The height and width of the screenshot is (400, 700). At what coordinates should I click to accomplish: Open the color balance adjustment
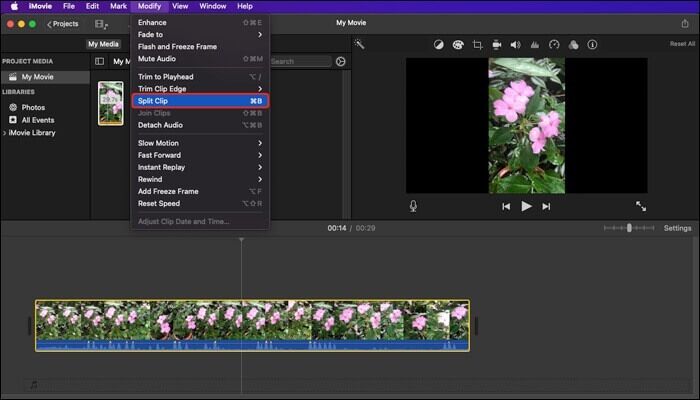pos(439,45)
